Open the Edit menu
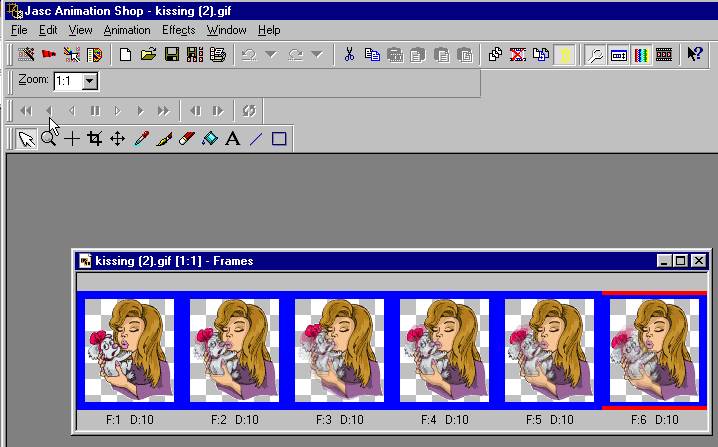718x447 pixels. coord(48,30)
